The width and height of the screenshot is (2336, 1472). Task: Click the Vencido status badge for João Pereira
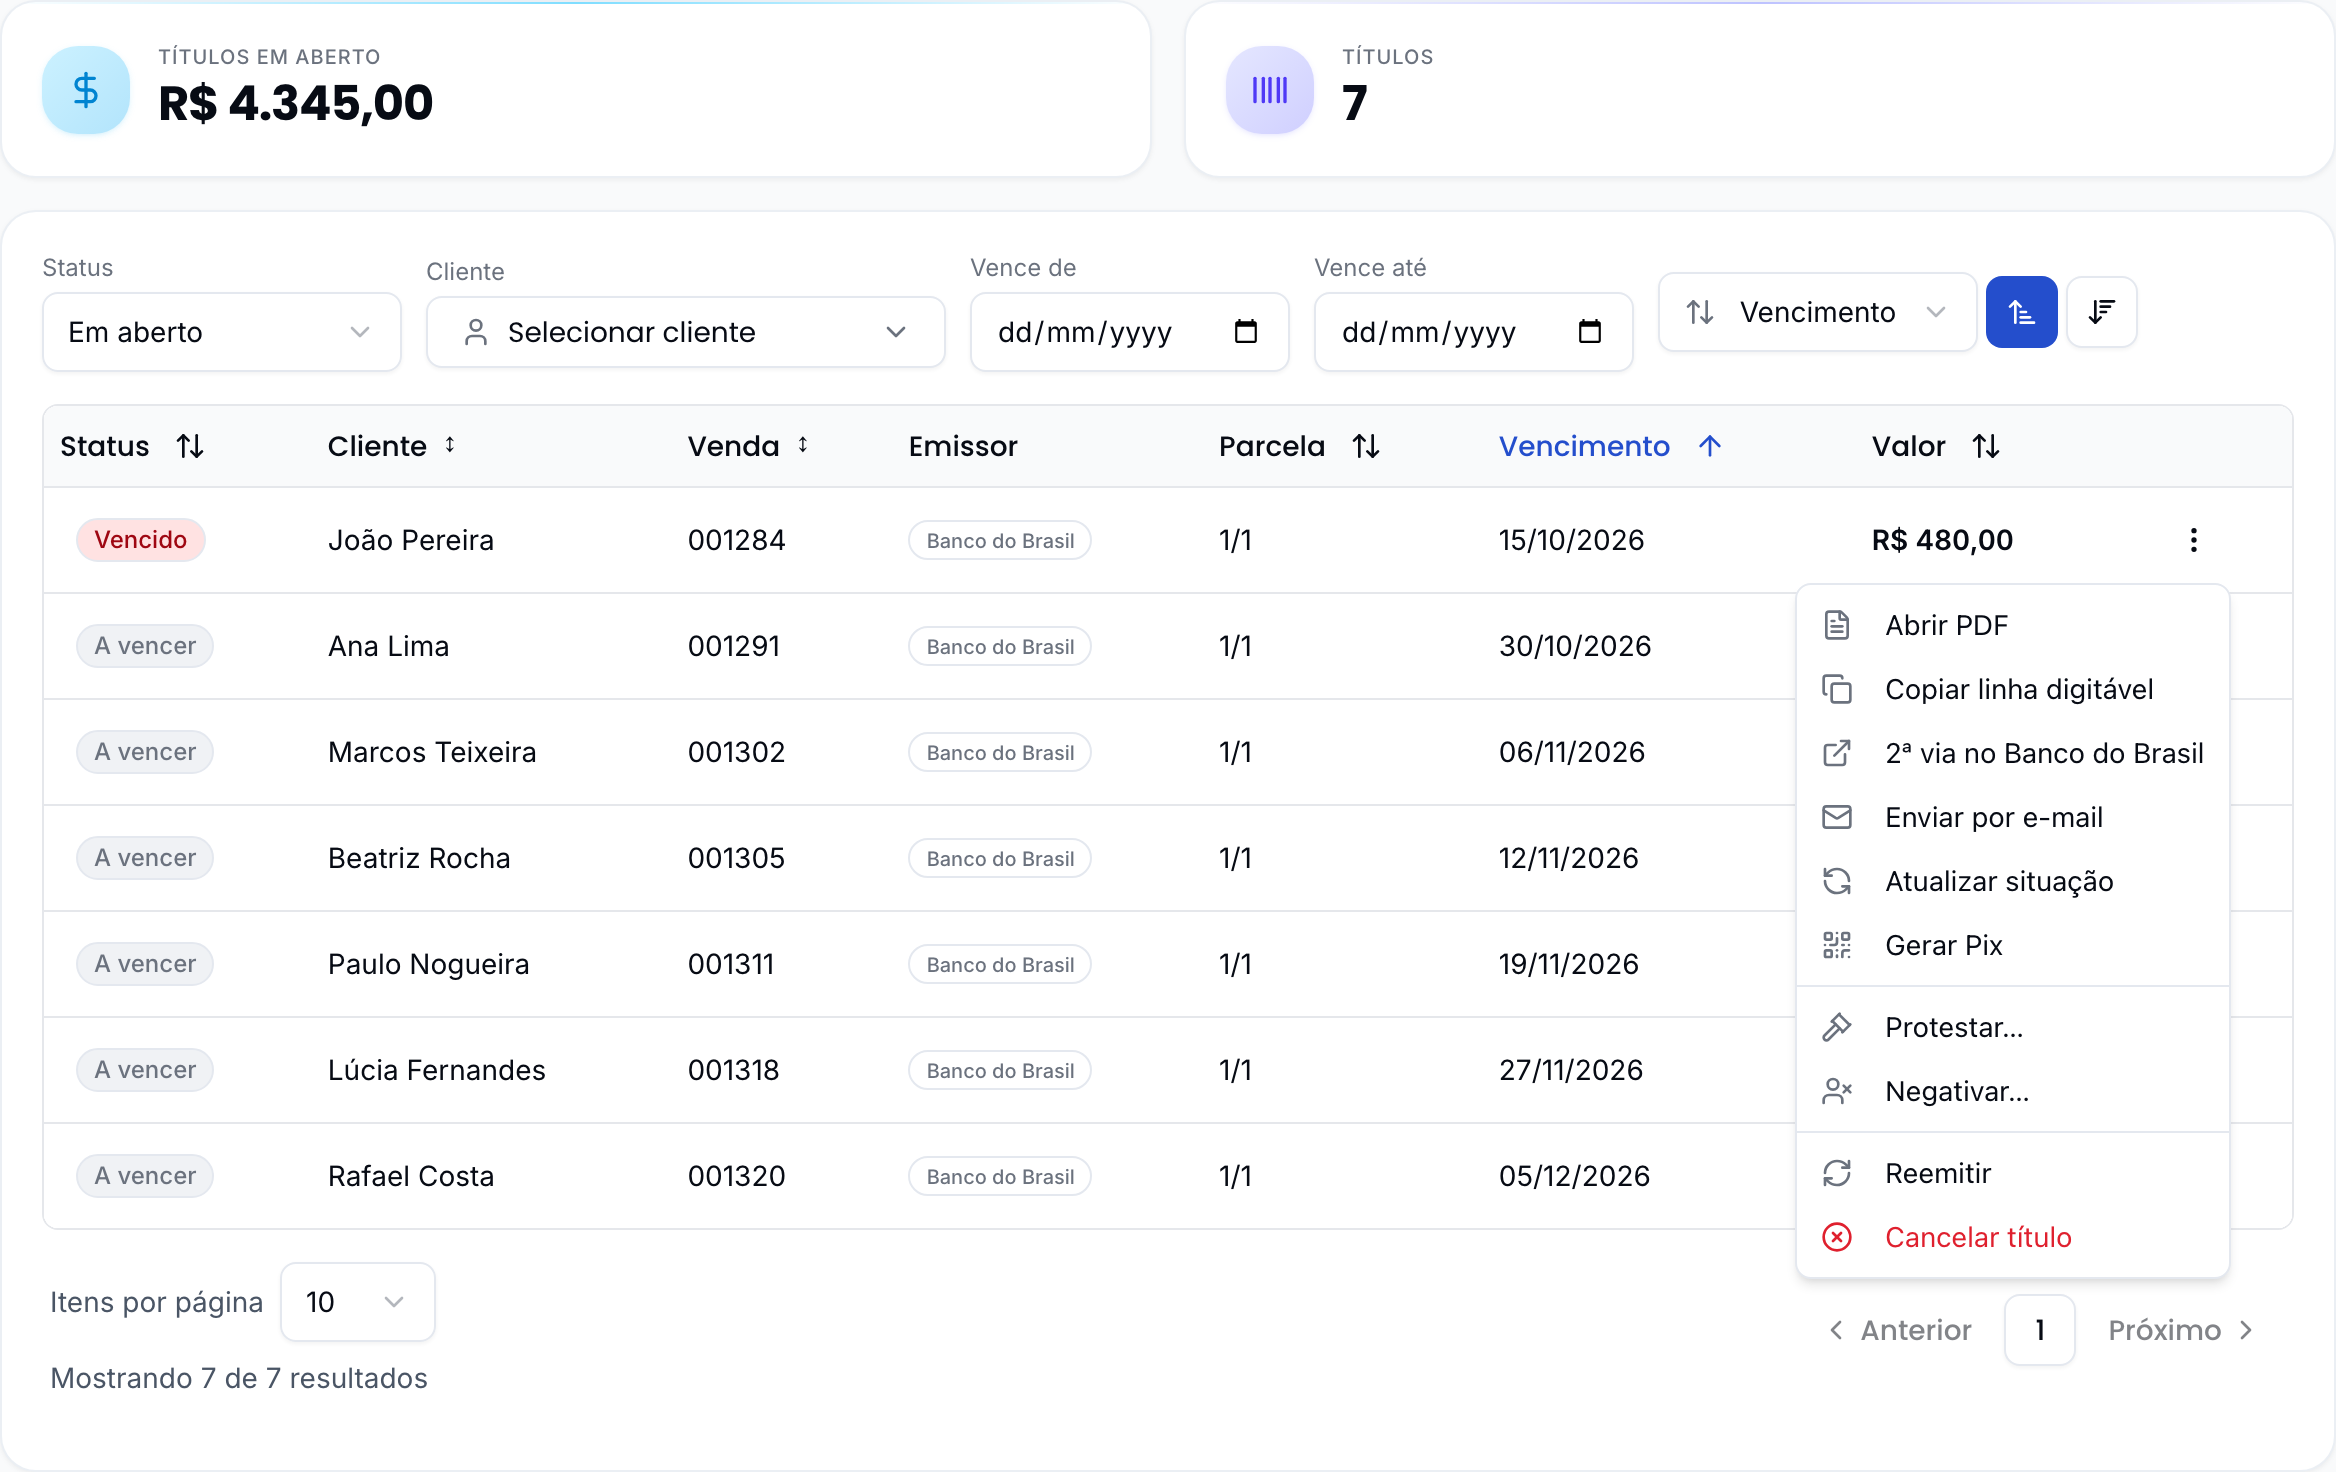point(141,540)
